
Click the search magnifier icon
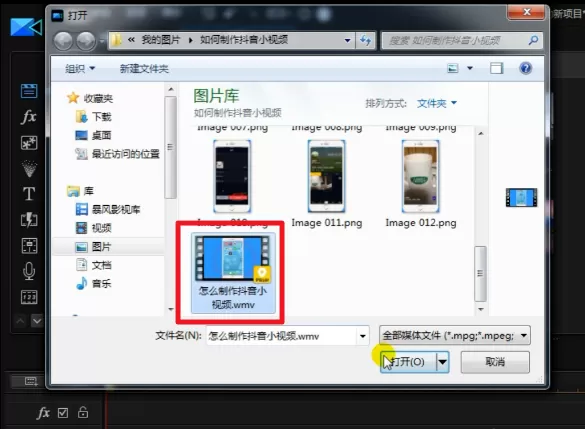click(x=534, y=40)
